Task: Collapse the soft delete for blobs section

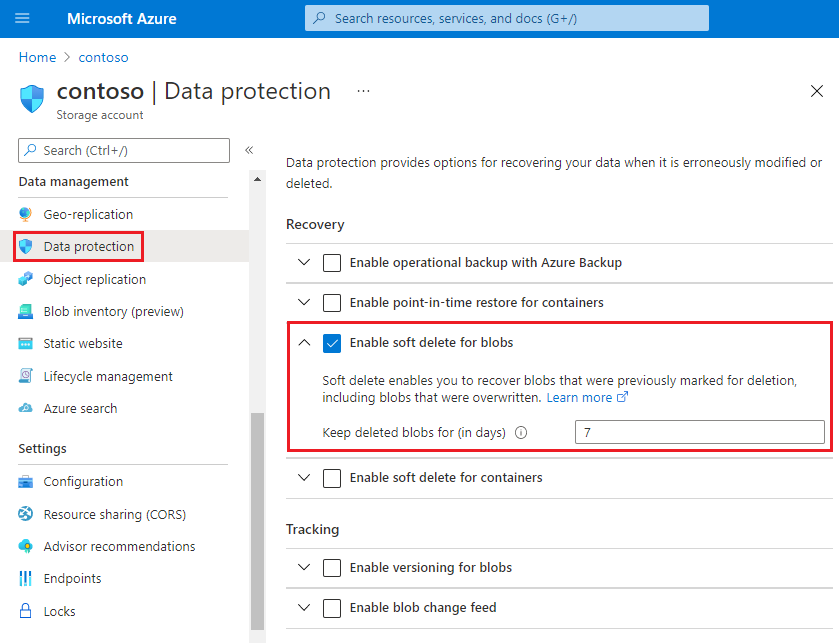Action: pos(304,342)
